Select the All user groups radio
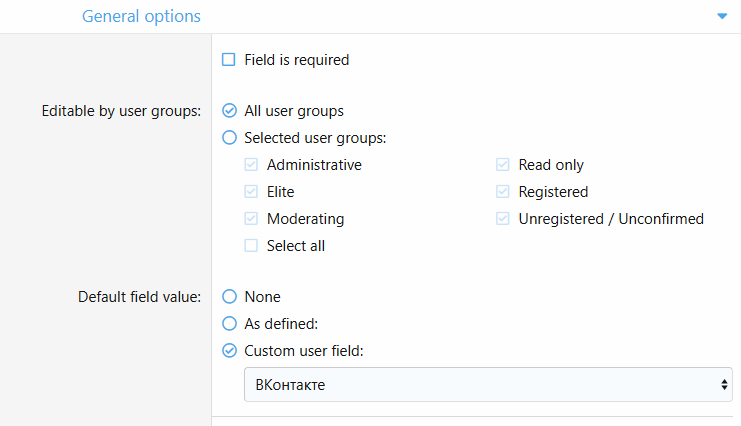The image size is (741, 426). (x=229, y=111)
